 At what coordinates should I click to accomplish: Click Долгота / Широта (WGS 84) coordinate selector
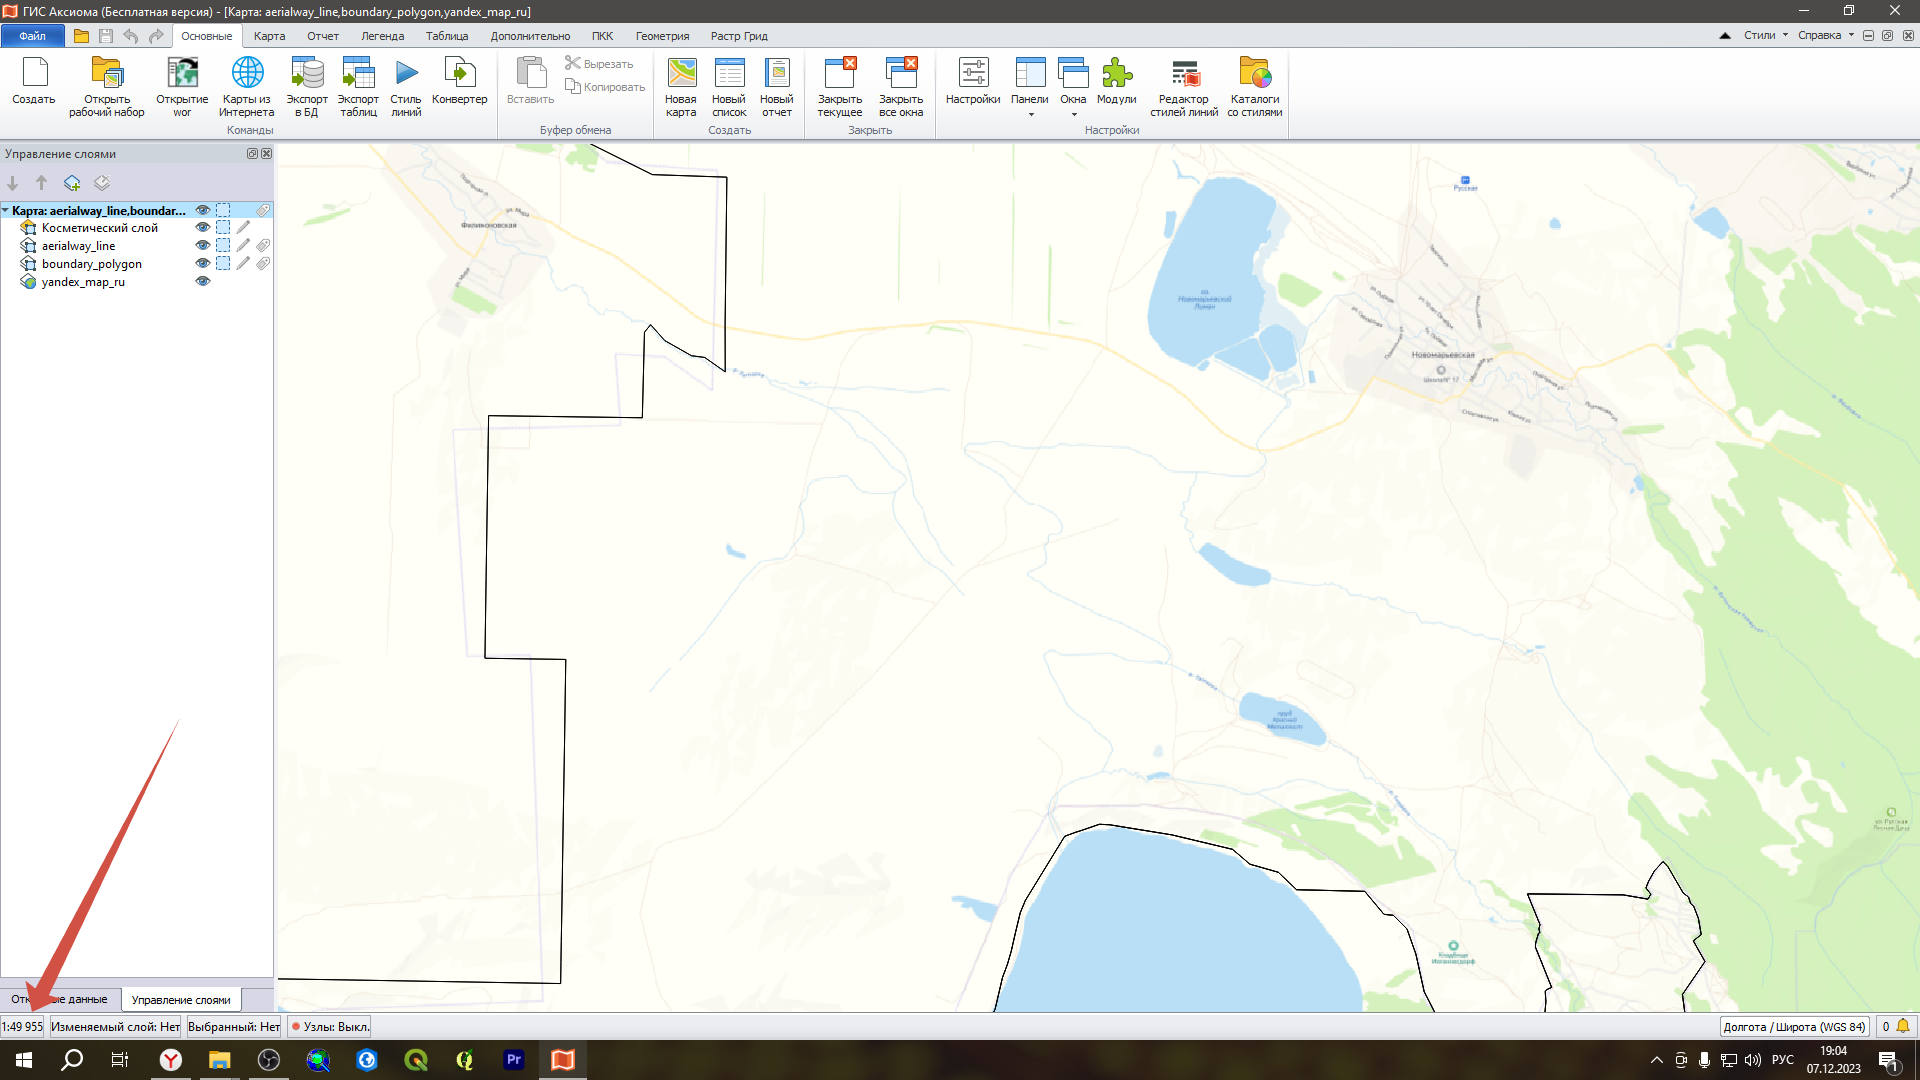point(1793,1027)
